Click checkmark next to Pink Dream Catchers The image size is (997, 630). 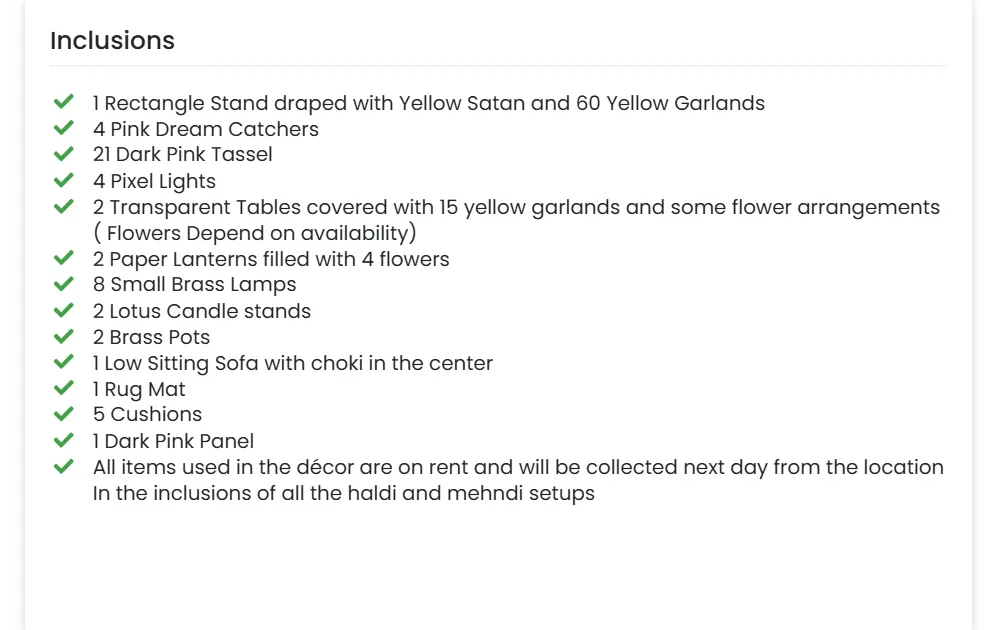tap(64, 128)
